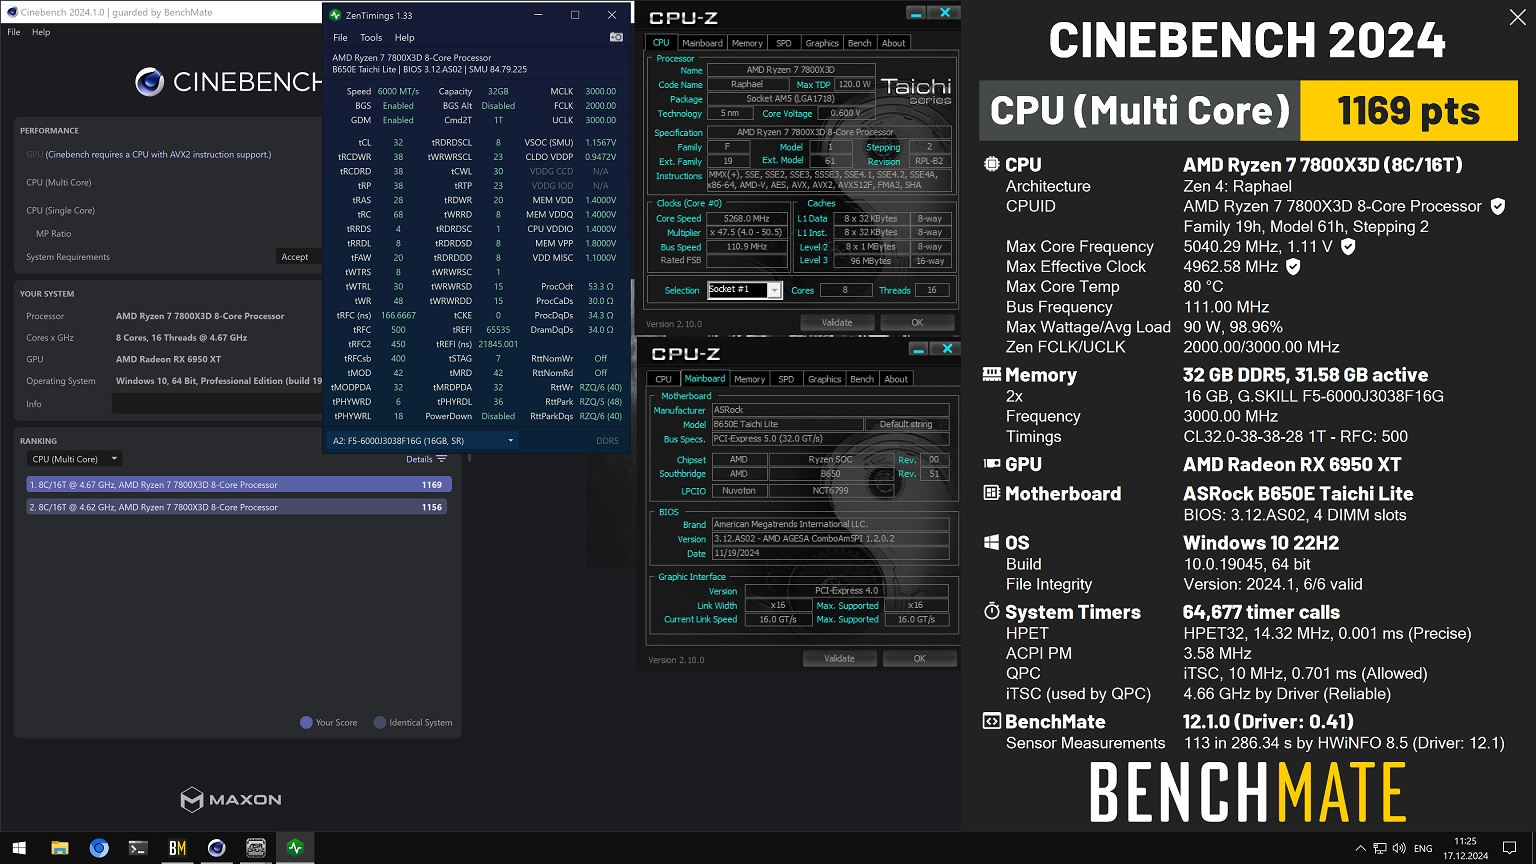
Task: Switch to Mainboard tab in upper CPU-Z
Action: (702, 43)
